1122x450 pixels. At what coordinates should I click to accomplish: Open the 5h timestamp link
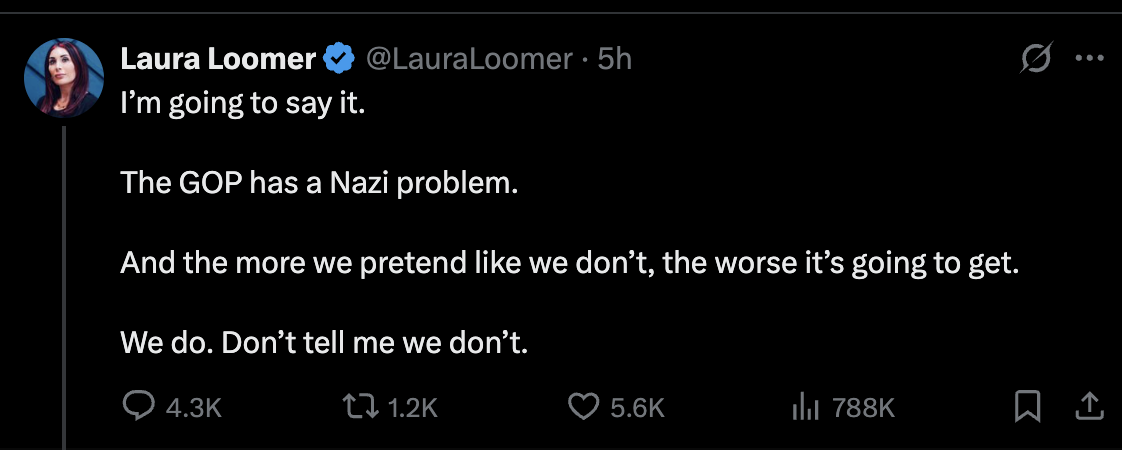[614, 60]
